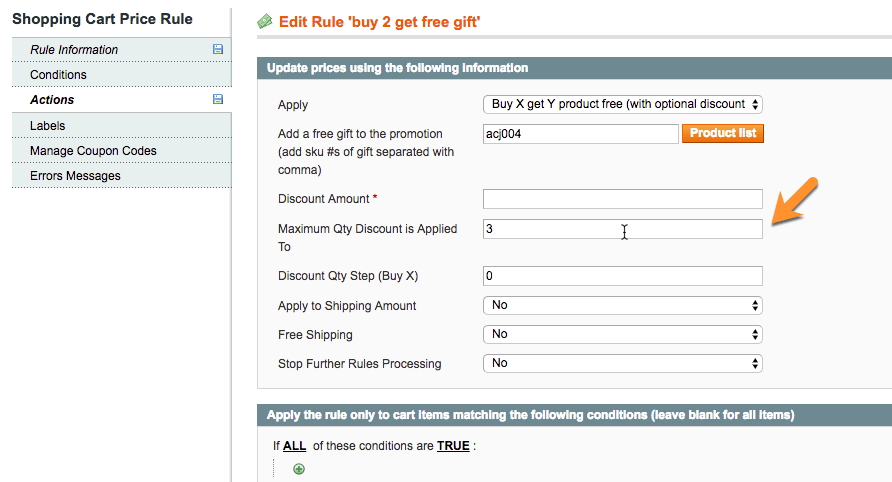Click the save icon beside Actions tab
Viewport: 892px width, 482px height.
pyautogui.click(x=218, y=99)
